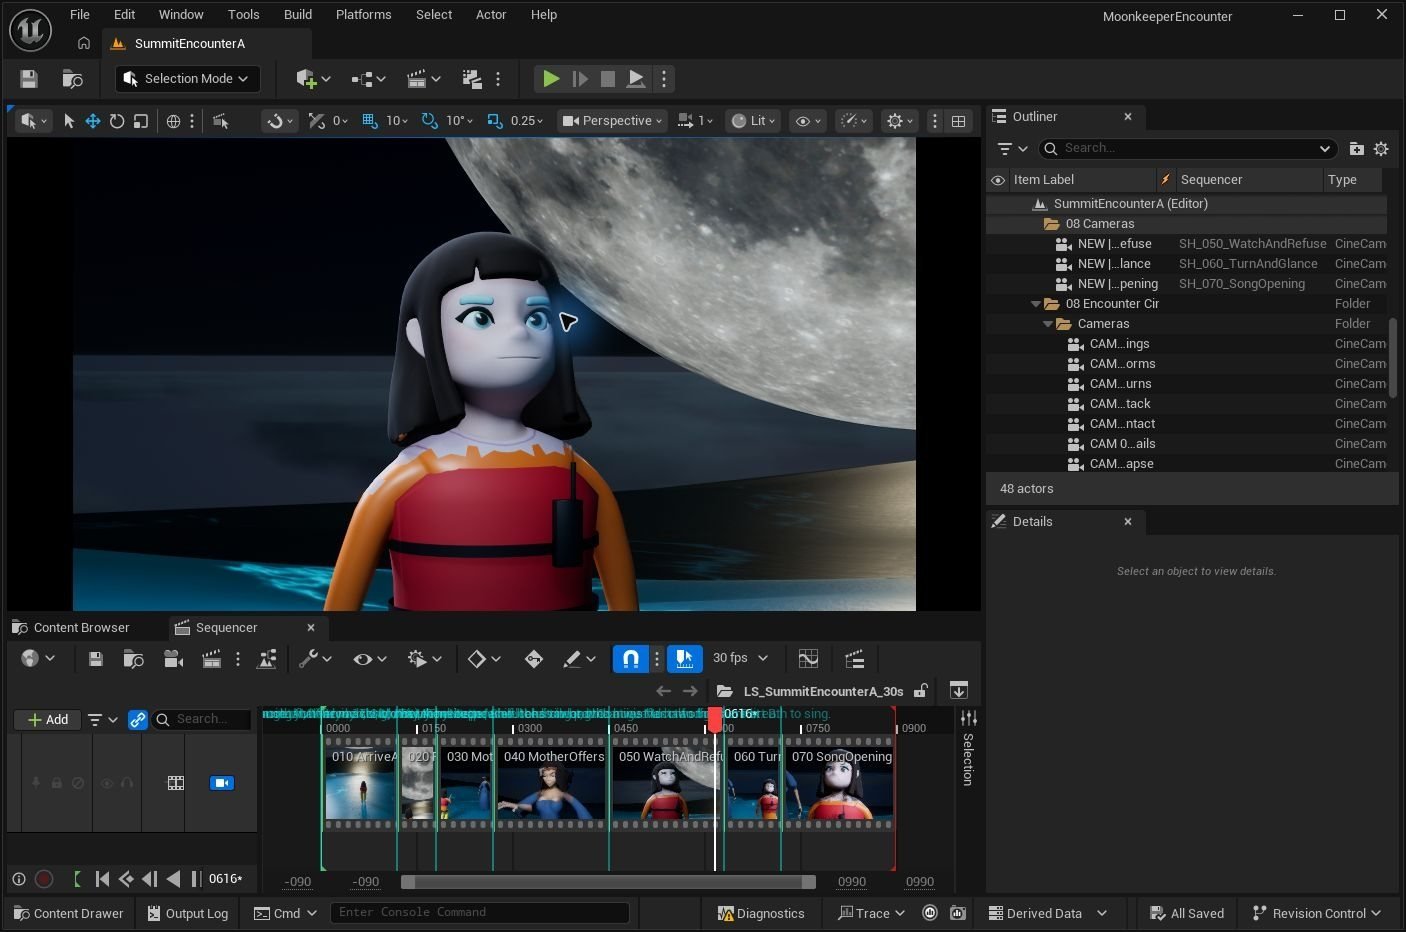The width and height of the screenshot is (1406, 932).
Task: Click in the Outliner search field
Action: tap(1187, 148)
